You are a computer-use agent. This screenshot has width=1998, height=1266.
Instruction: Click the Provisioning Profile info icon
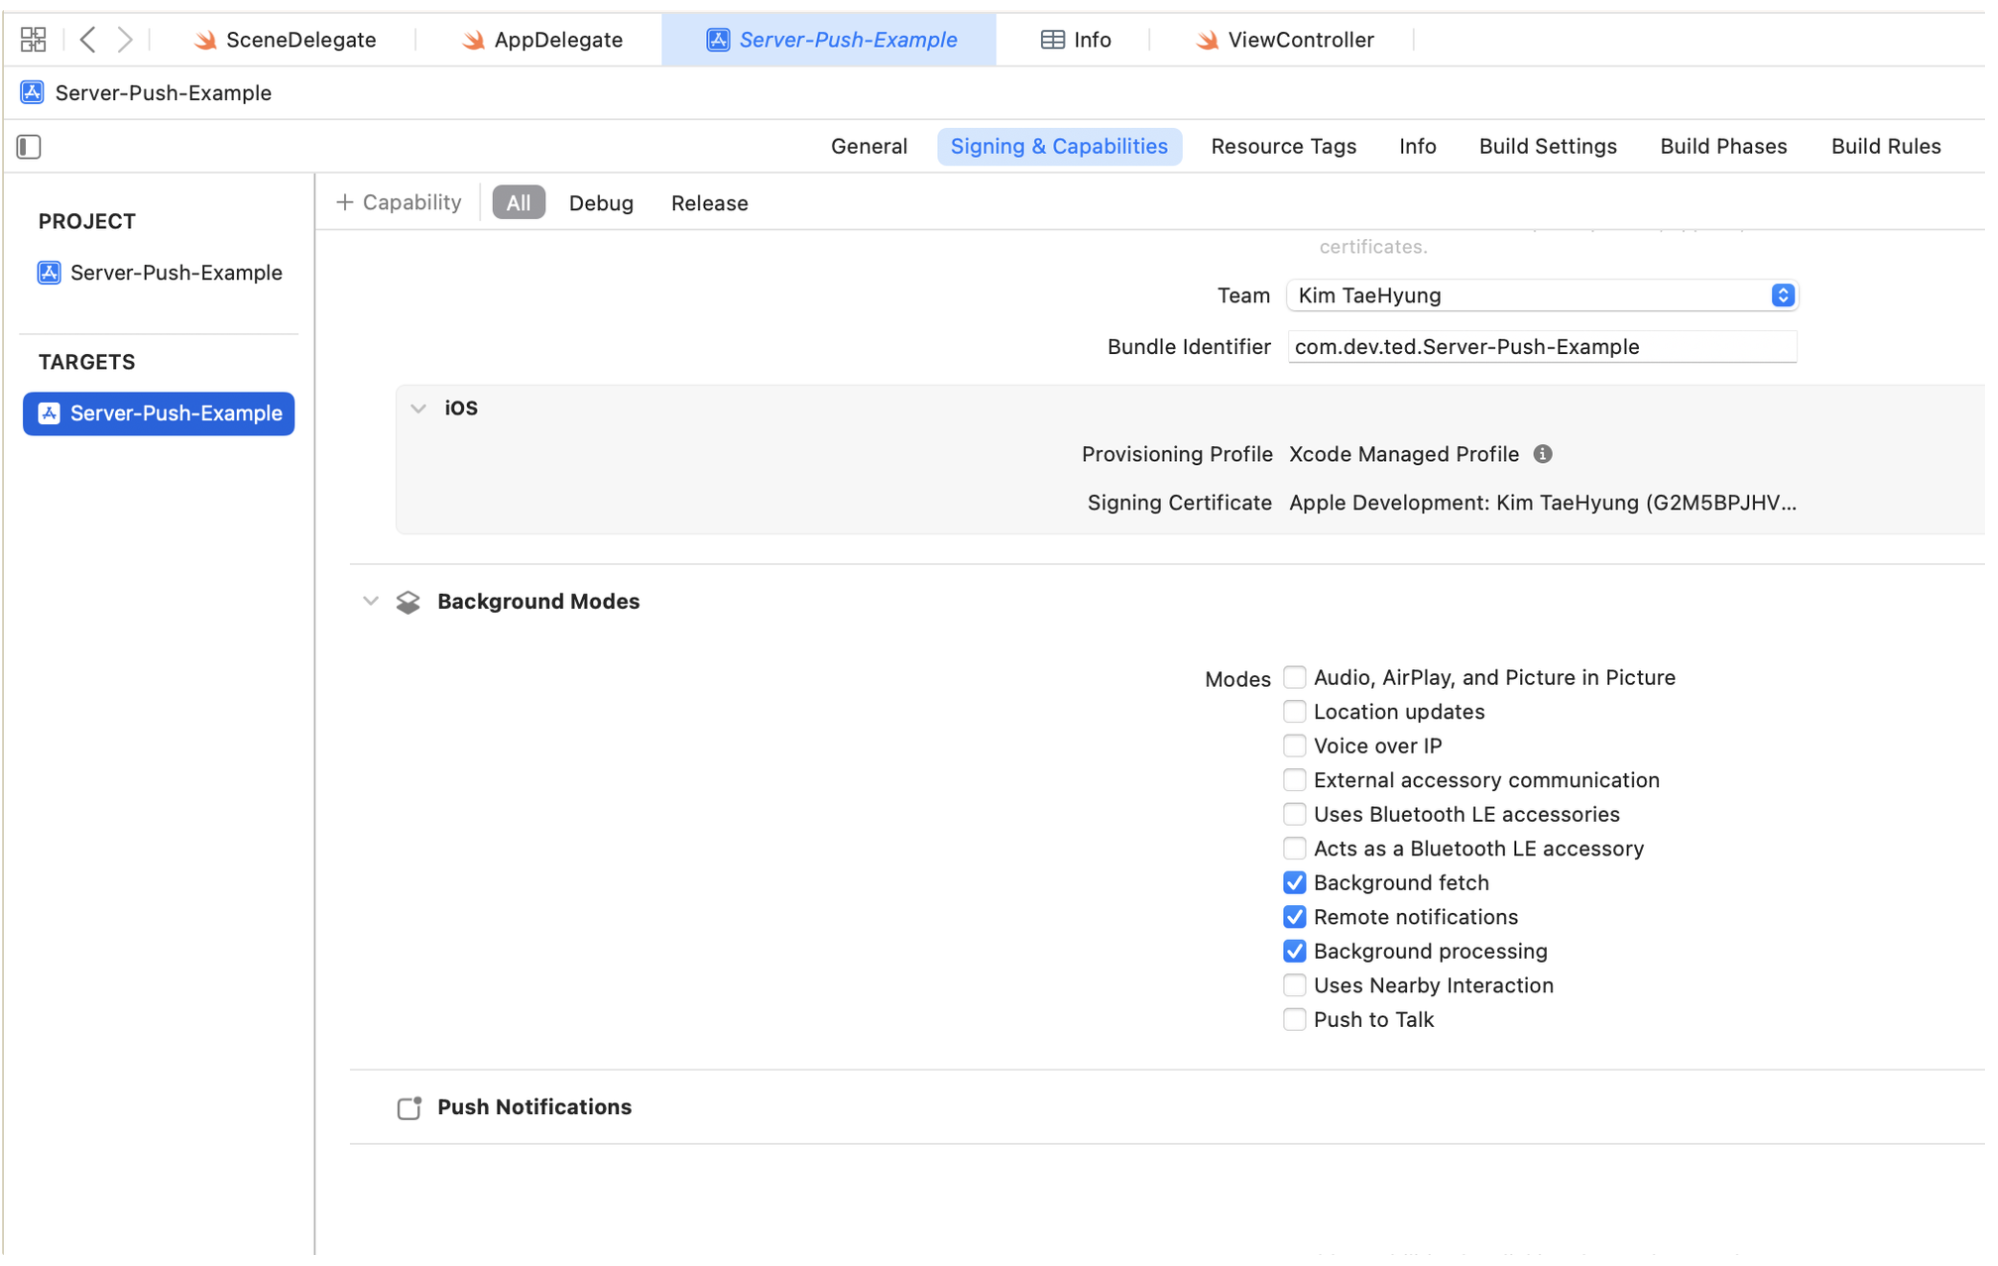click(1543, 454)
